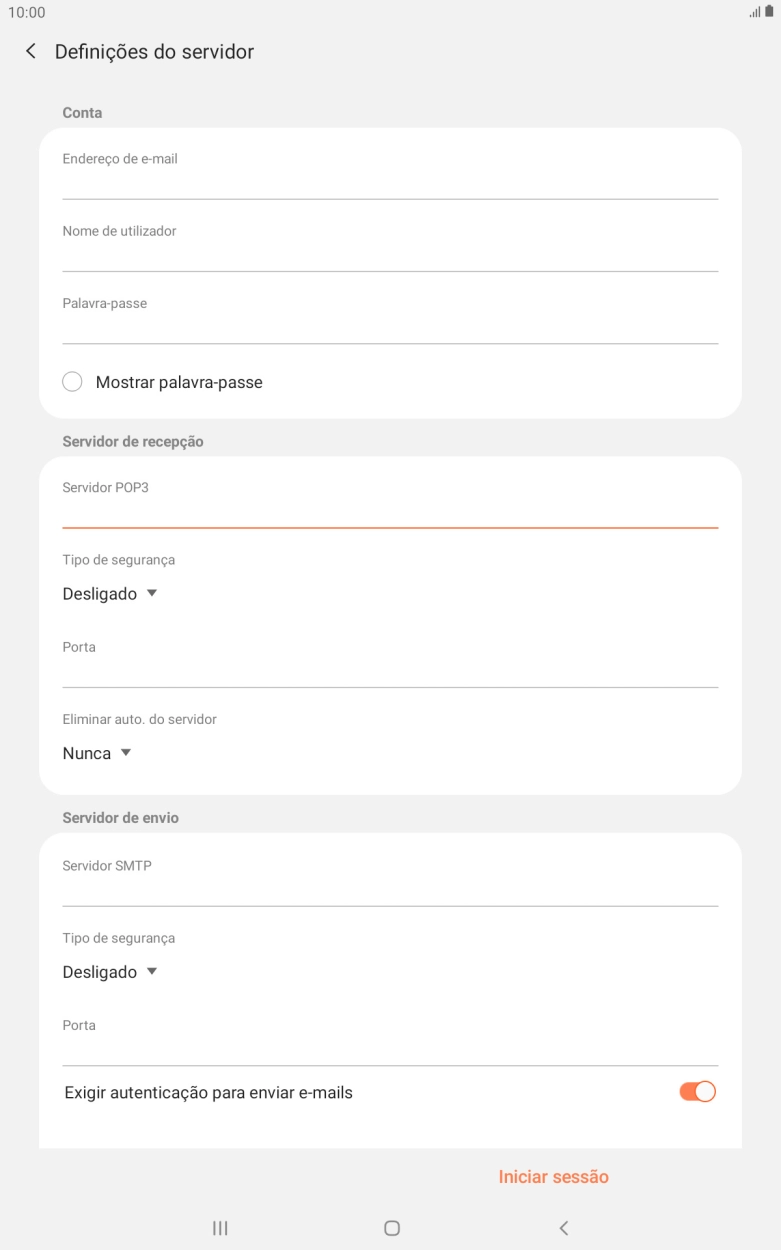Open the recent apps navigation icon
The image size is (781, 1250).
(x=219, y=1227)
